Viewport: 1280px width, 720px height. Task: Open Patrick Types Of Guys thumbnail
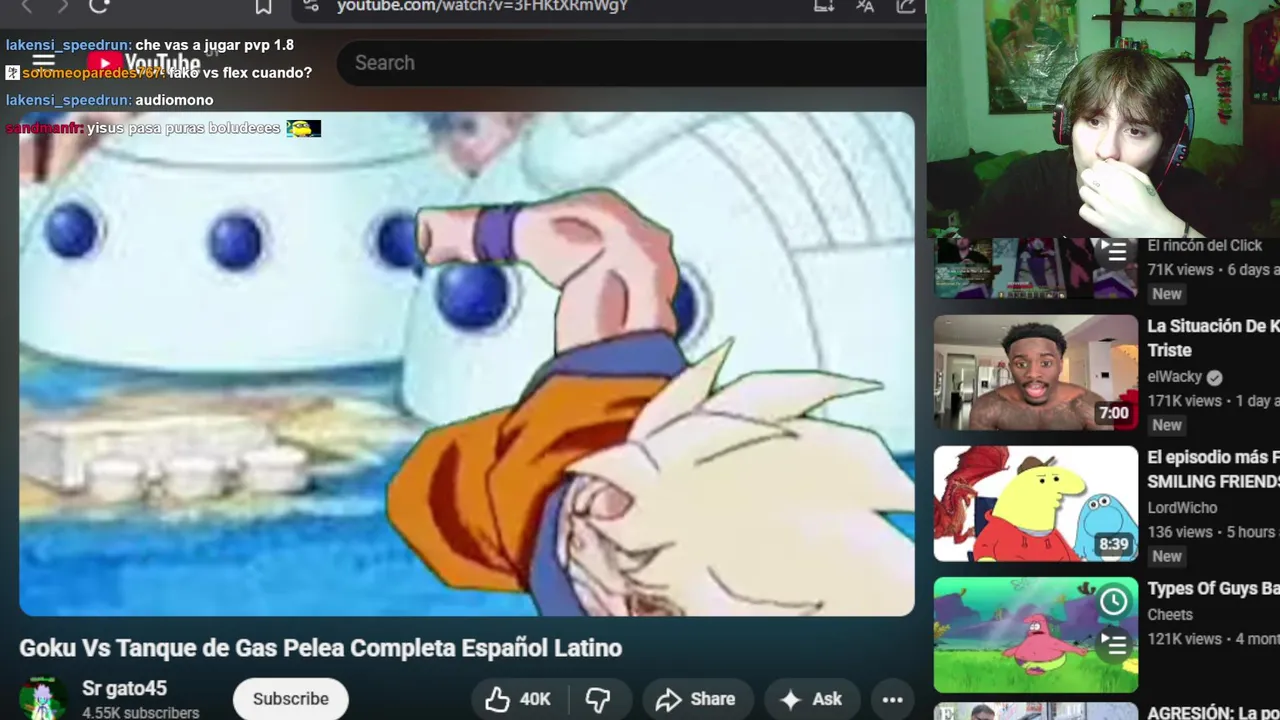click(x=1036, y=635)
